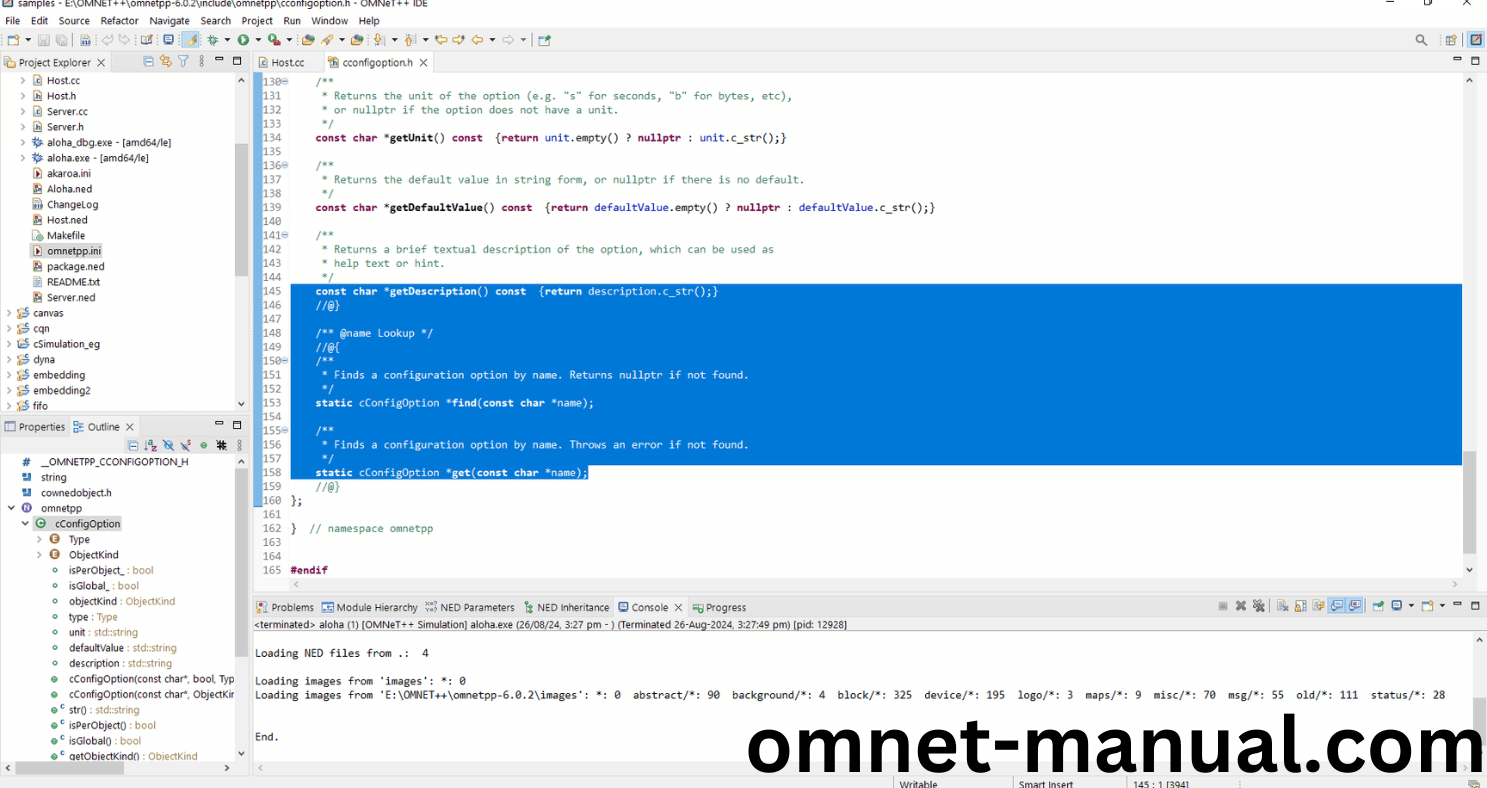Click the search magnifier icon at top right
This screenshot has height=788, width=1487.
pyautogui.click(x=1421, y=40)
